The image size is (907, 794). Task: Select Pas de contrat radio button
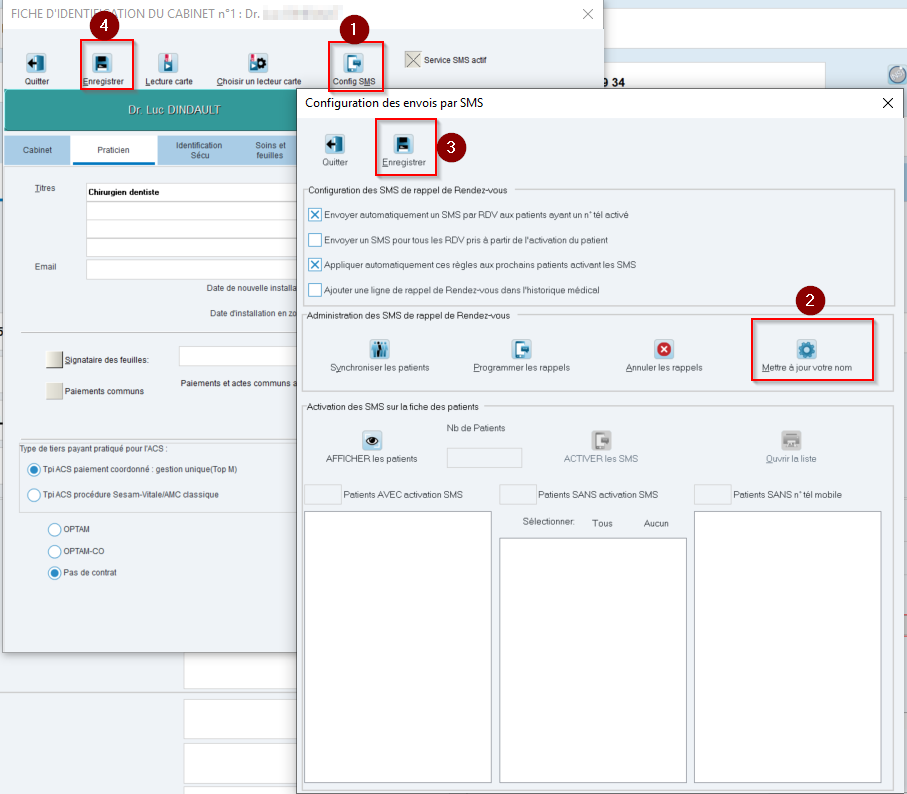pyautogui.click(x=54, y=573)
